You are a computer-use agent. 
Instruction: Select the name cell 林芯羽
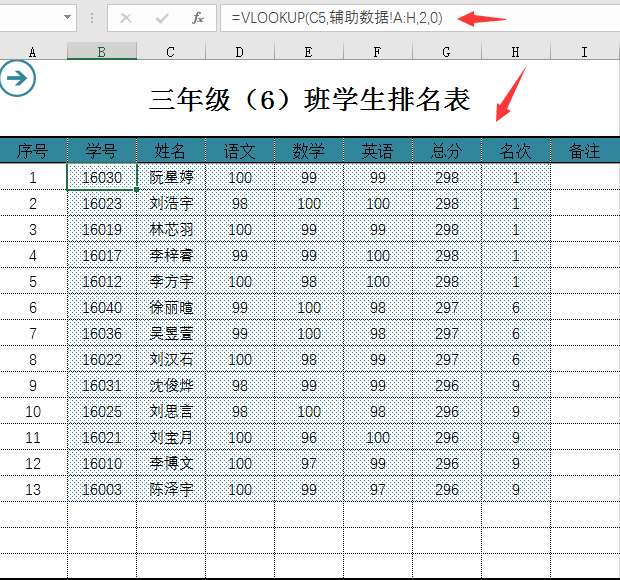coord(171,229)
